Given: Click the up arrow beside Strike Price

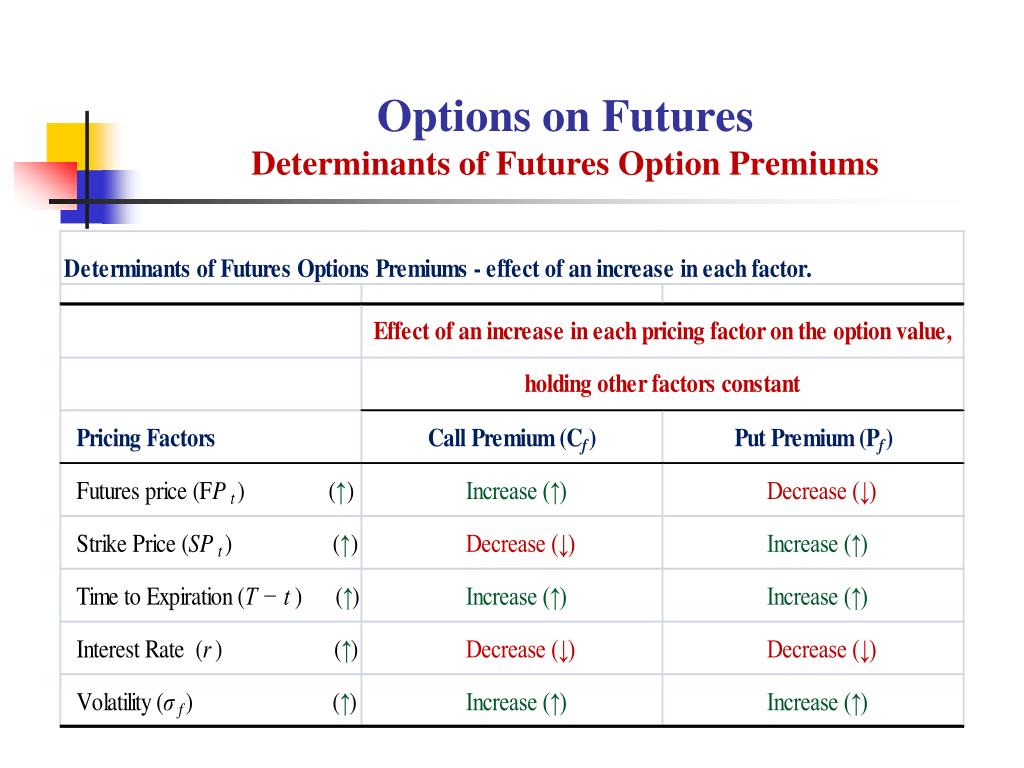Looking at the screenshot, I should point(345,545).
